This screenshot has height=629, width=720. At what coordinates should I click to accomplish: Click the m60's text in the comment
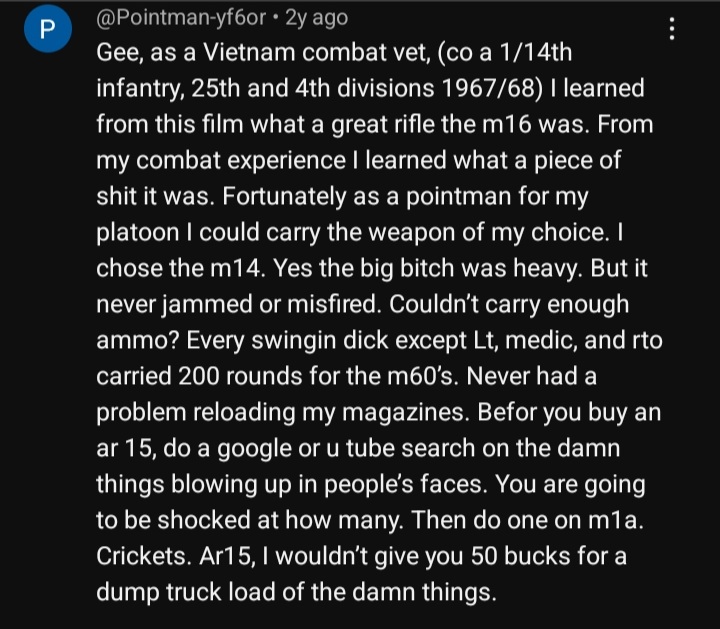(x=422, y=376)
